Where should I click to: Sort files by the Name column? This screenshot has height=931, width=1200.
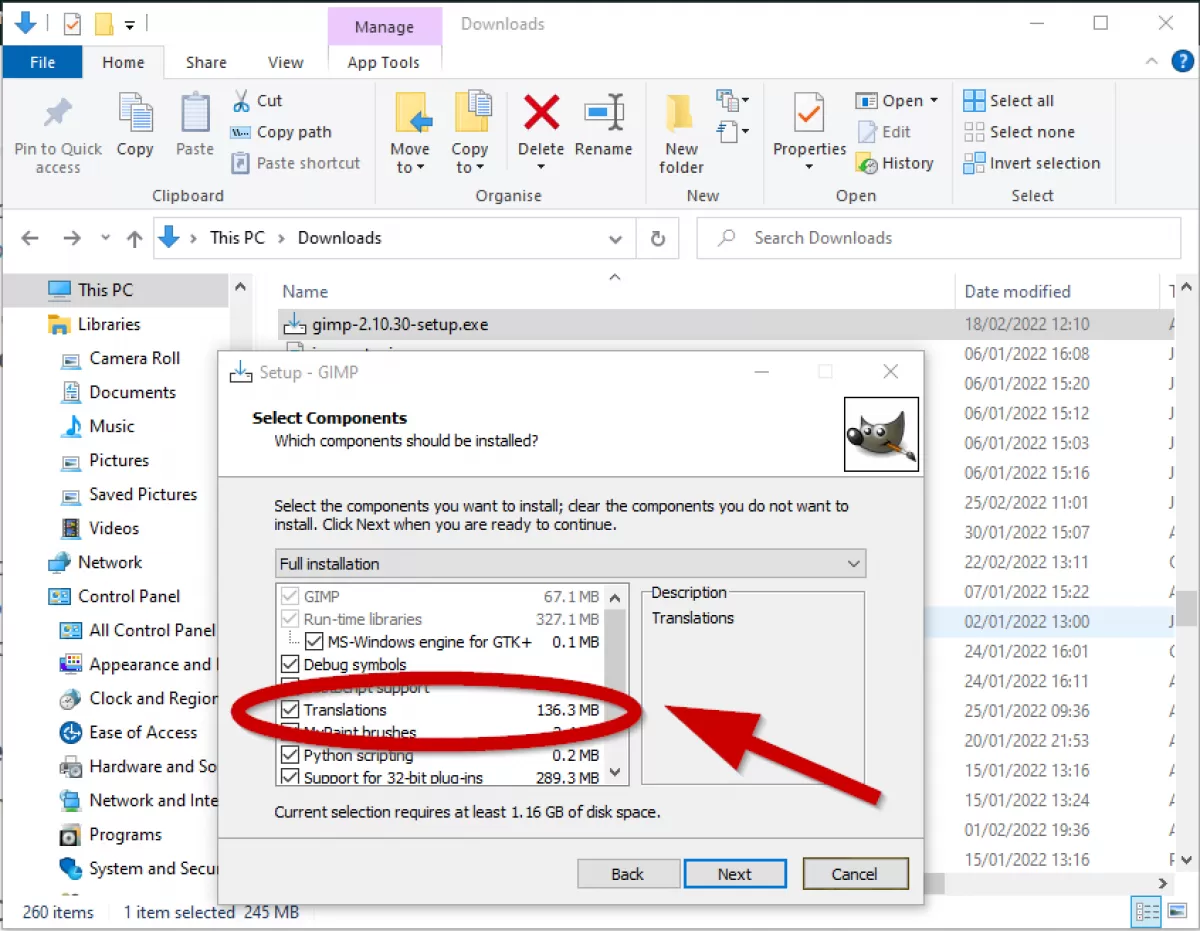305,292
